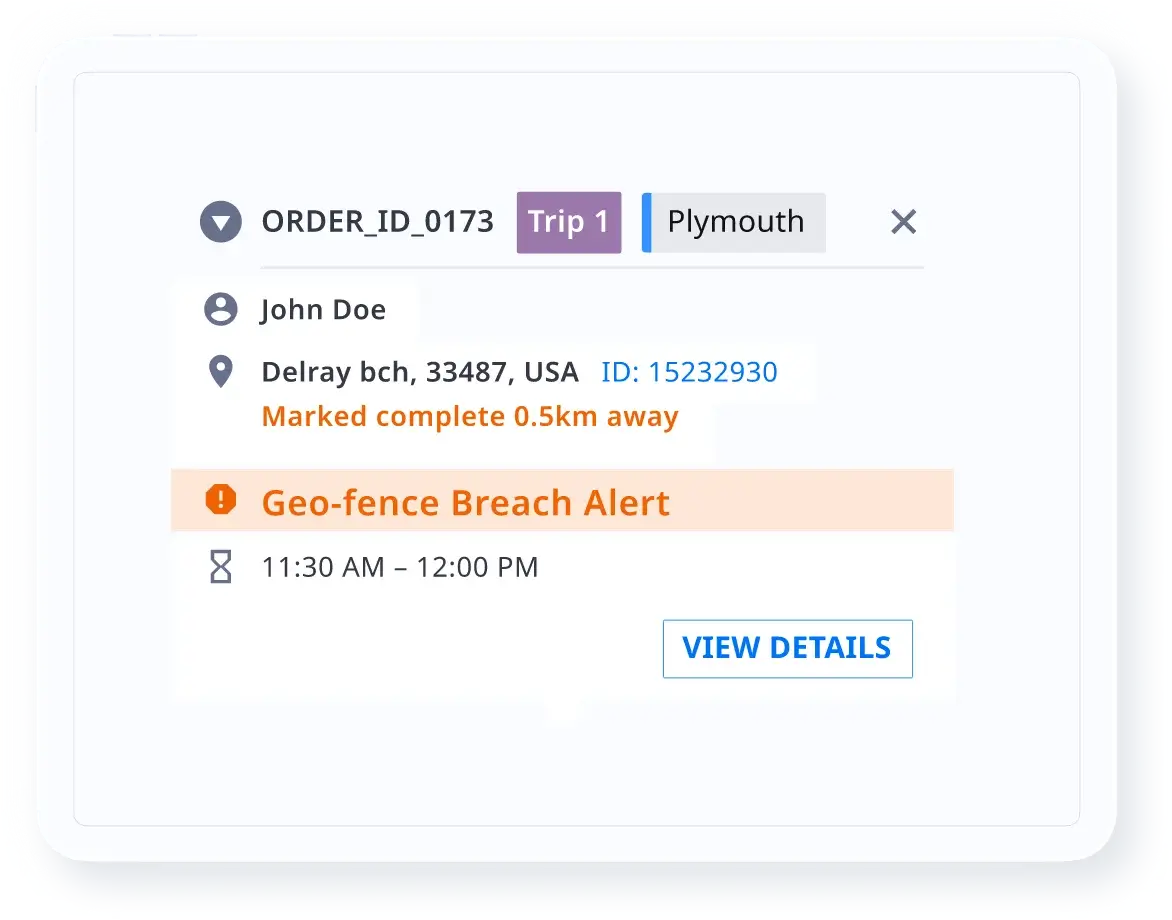The width and height of the screenshot is (1172, 920).
Task: Open the ID: 15232930 link
Action: (689, 372)
